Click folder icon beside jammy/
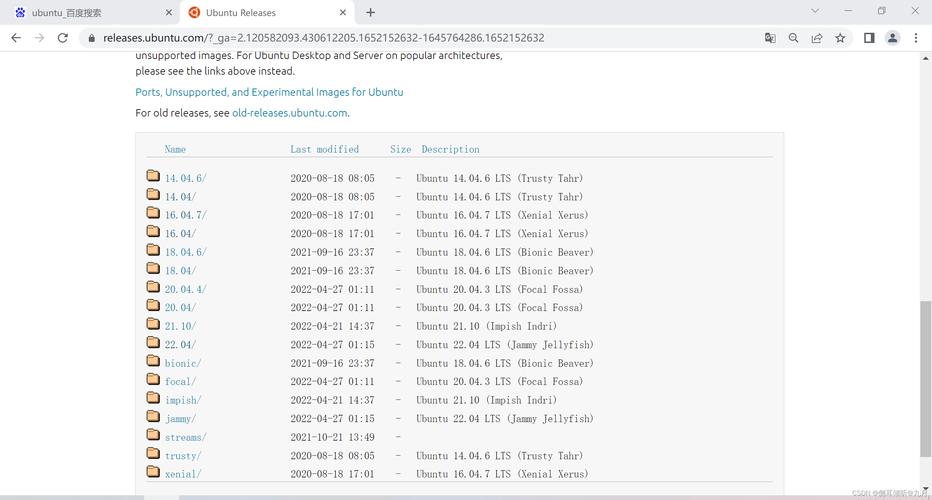 point(153,416)
